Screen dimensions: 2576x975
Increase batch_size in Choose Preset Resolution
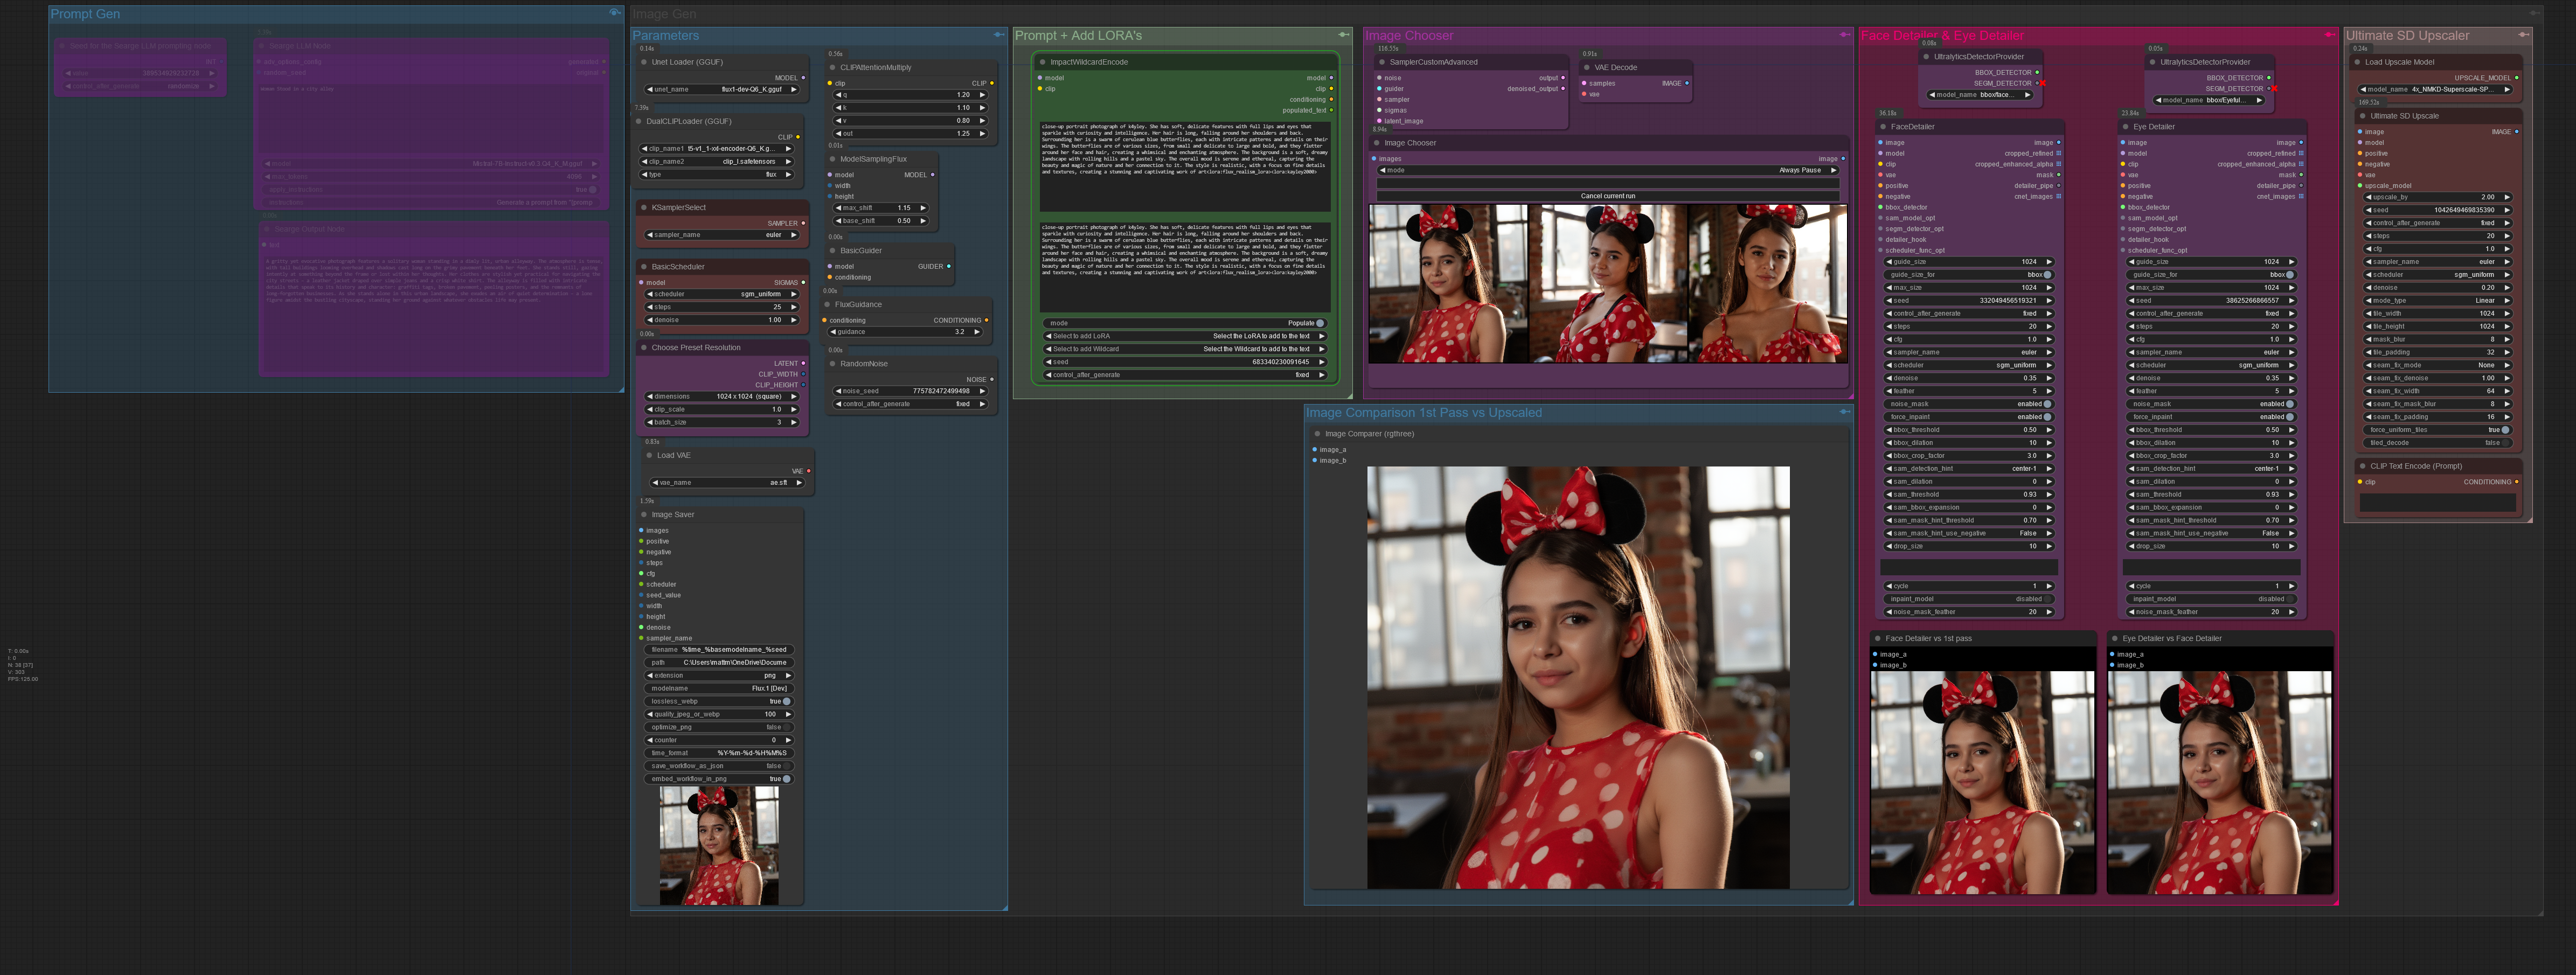(794, 422)
